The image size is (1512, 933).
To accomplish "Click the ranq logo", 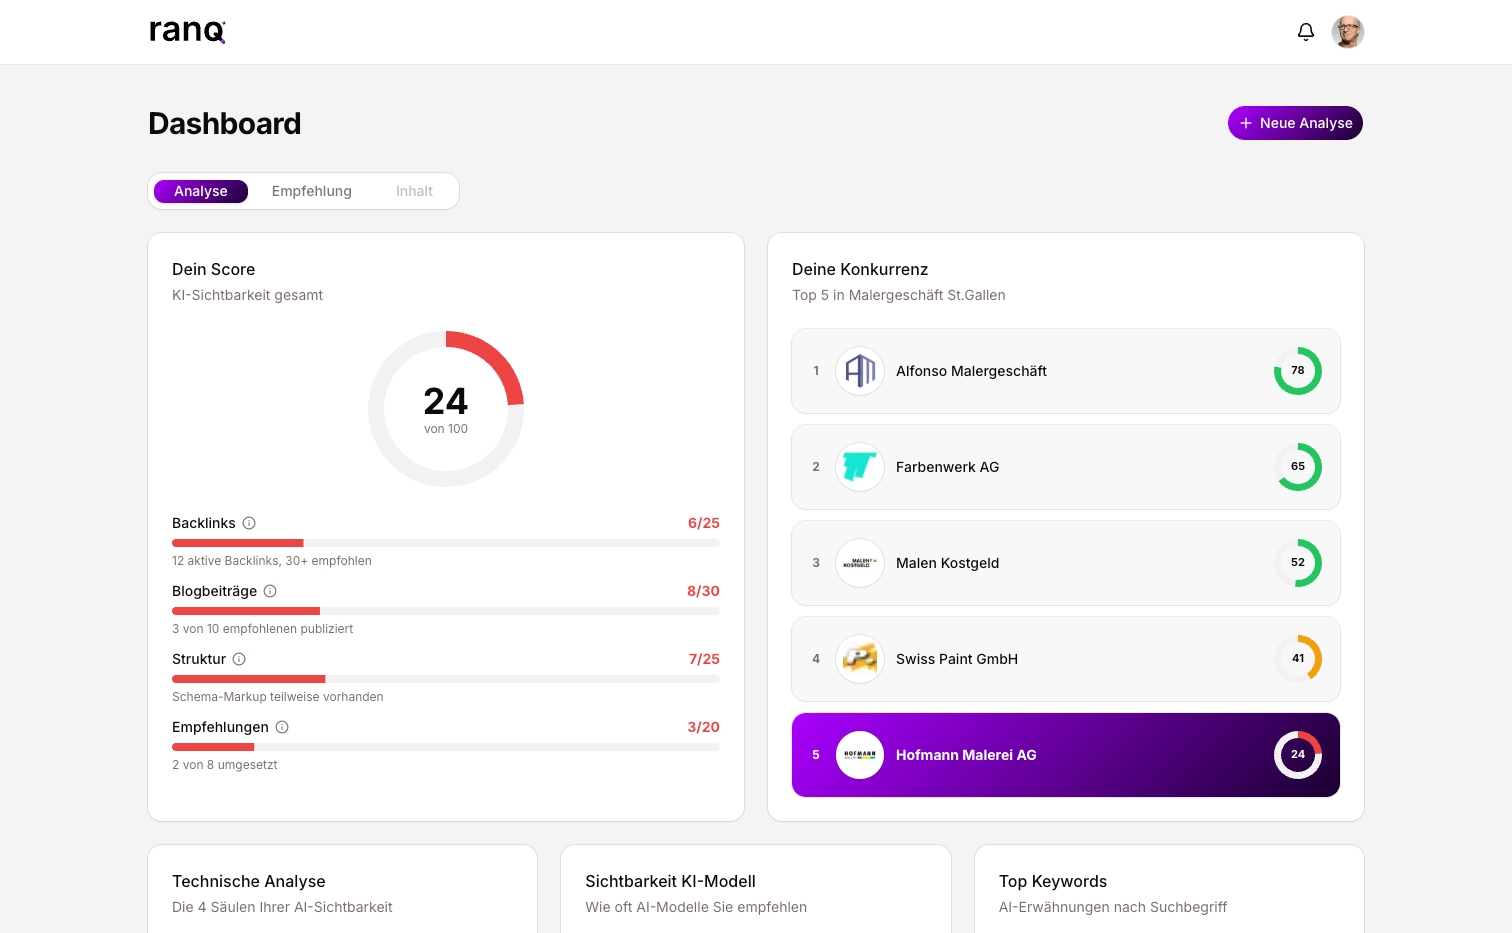I will [x=186, y=30].
